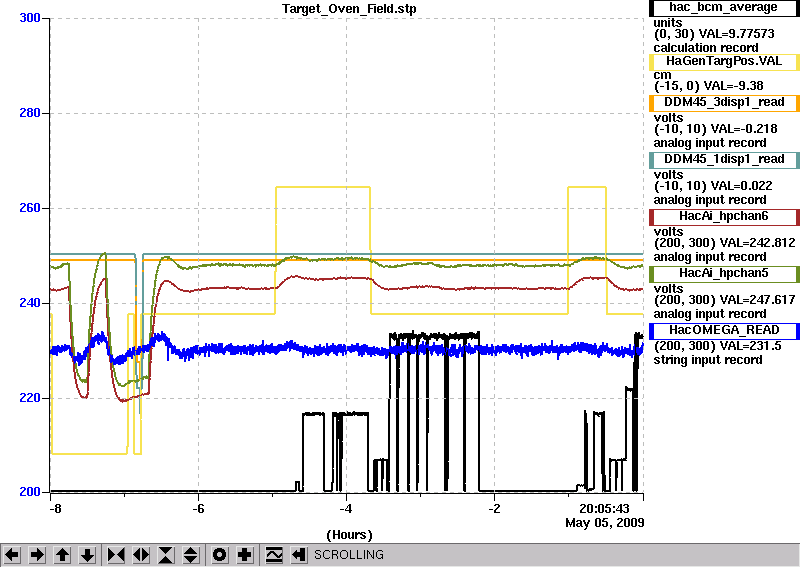This screenshot has width=800, height=567.
Task: Click the y-axis label 220
Action: (30, 398)
